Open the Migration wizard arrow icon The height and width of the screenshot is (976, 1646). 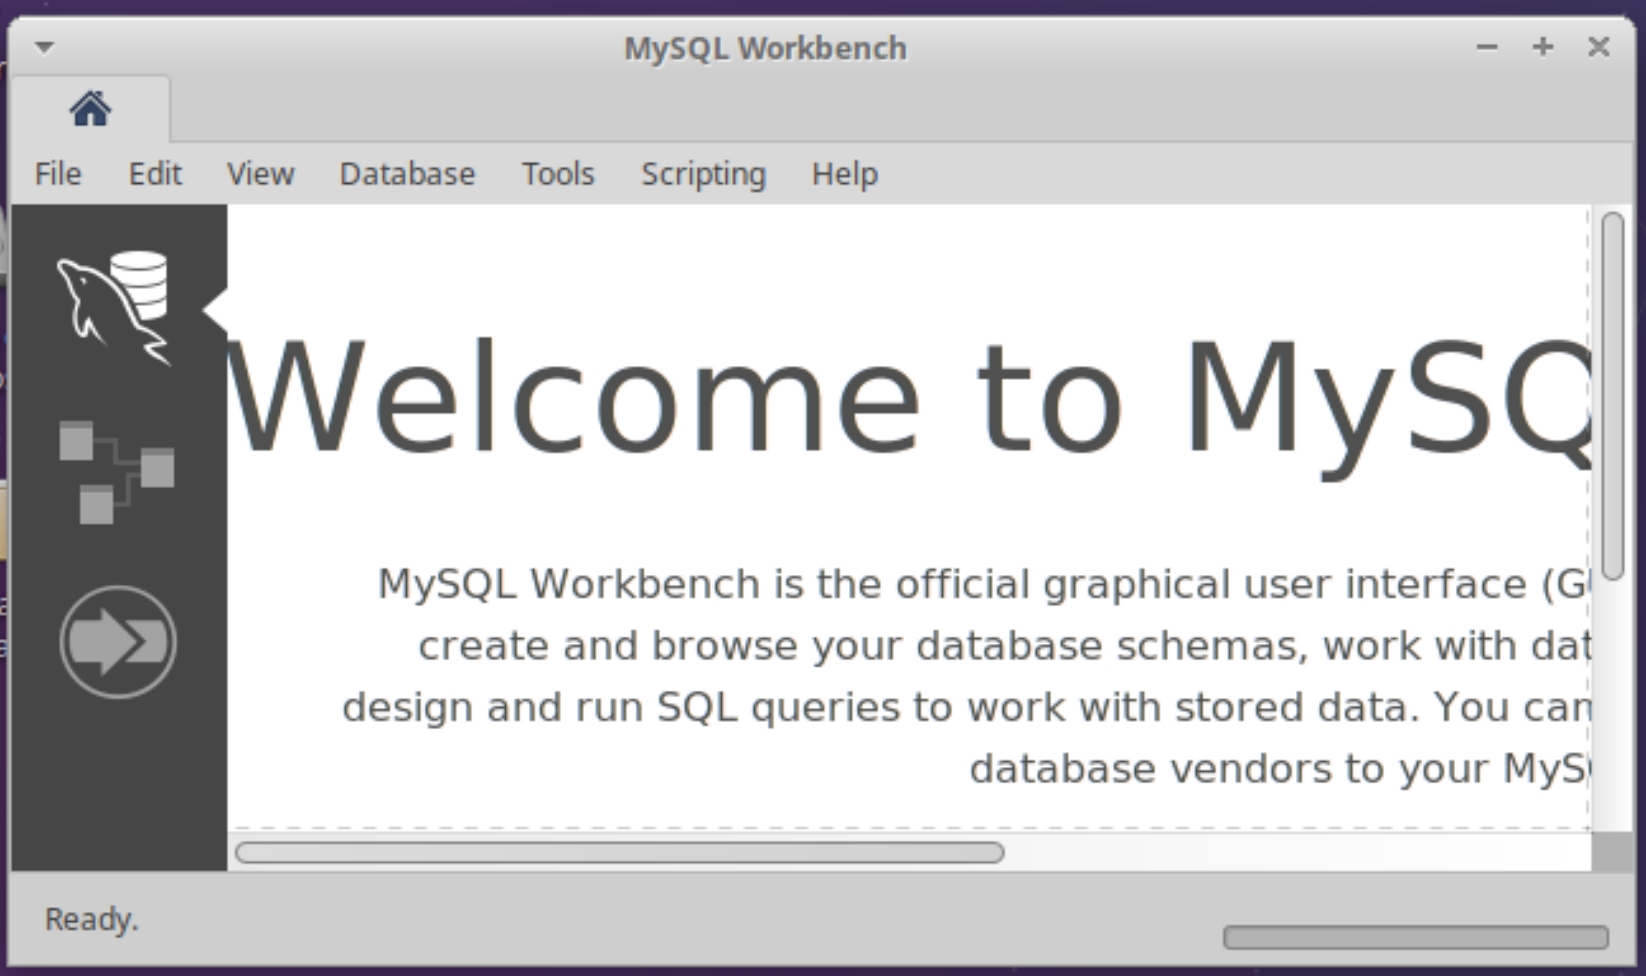118,642
